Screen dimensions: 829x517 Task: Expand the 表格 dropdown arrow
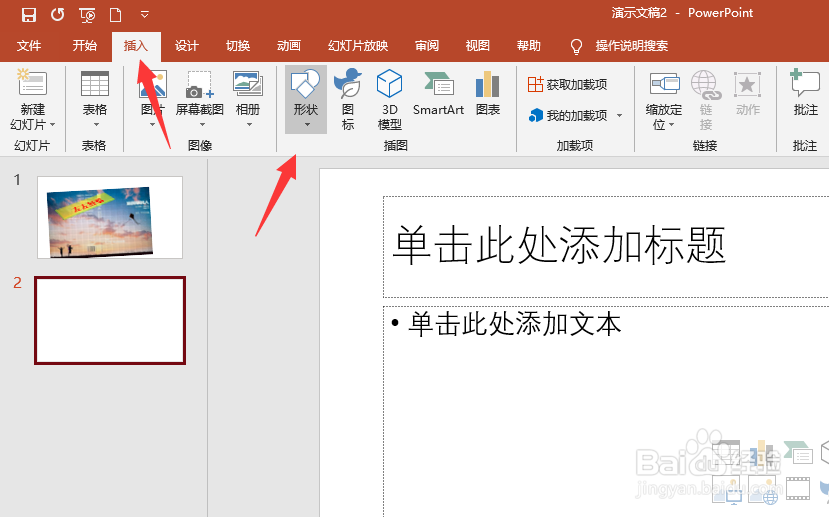coord(96,125)
